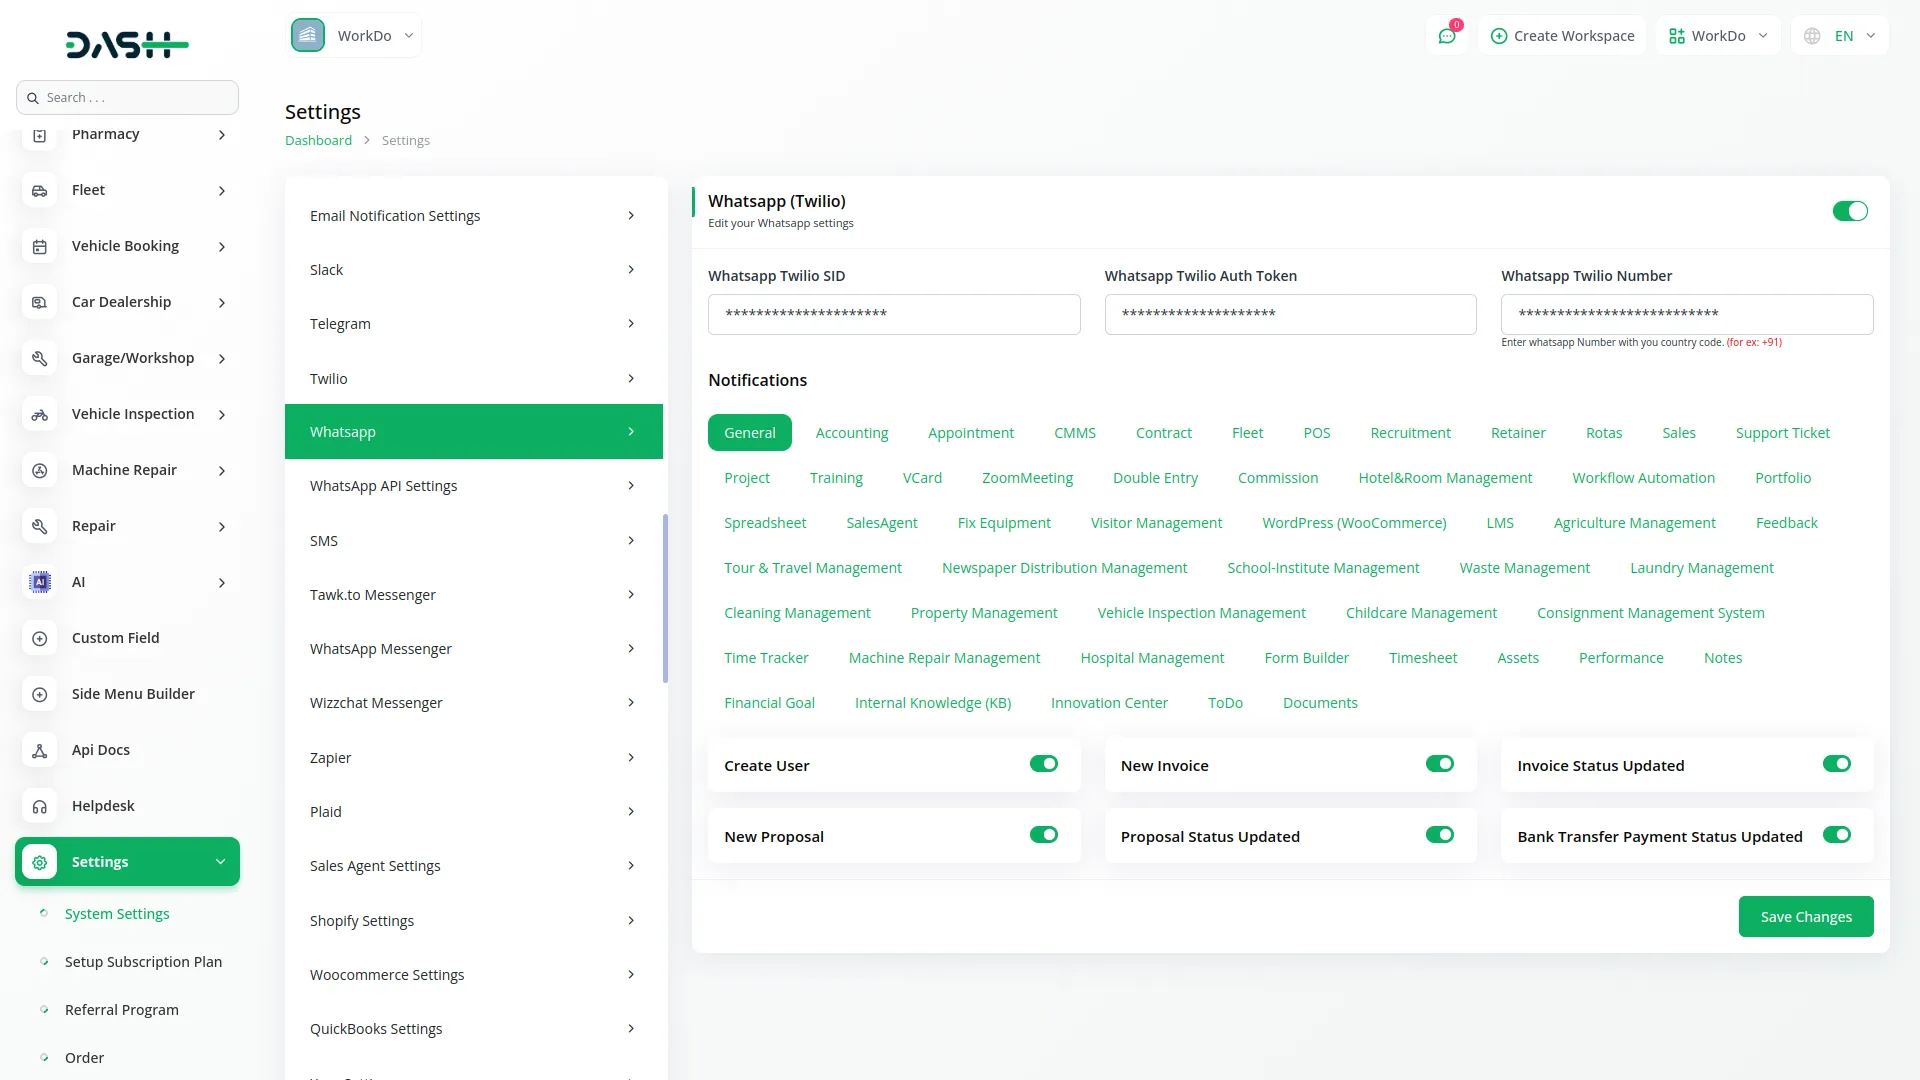This screenshot has width=1920, height=1080.
Task: Select the Workflow Automation notification category
Action: [x=1643, y=477]
